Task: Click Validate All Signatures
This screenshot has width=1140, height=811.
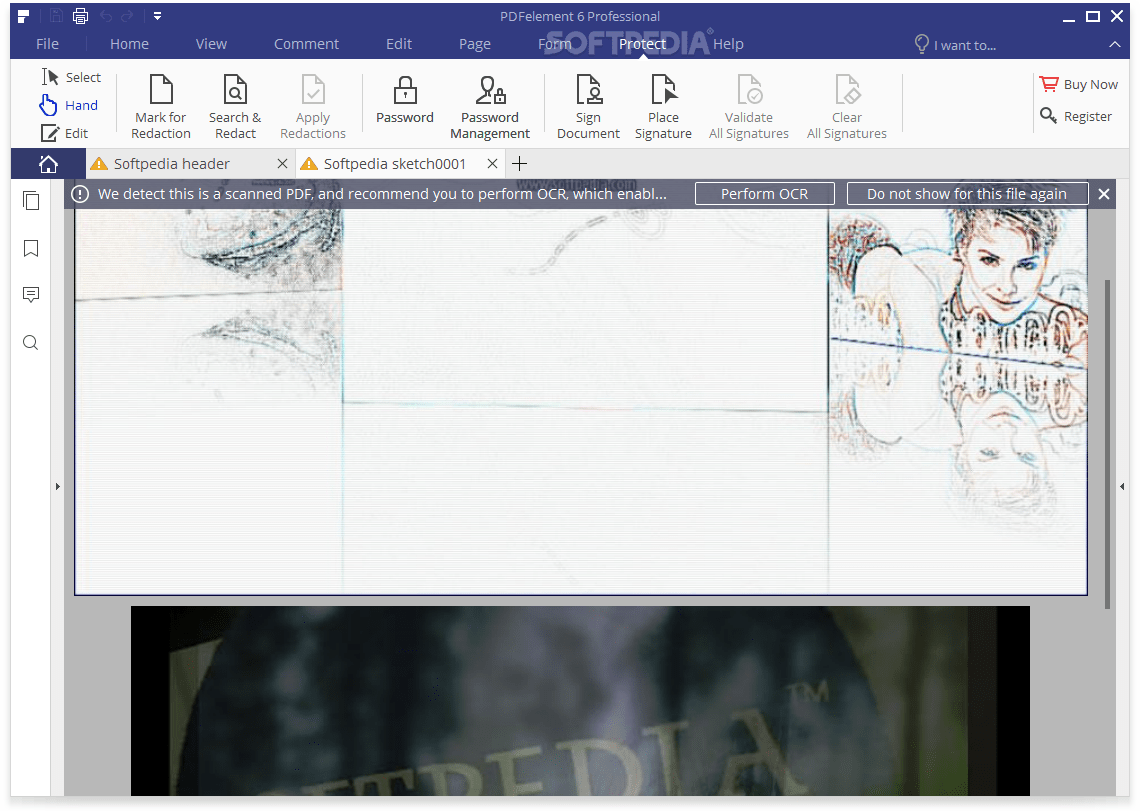Action: (749, 106)
